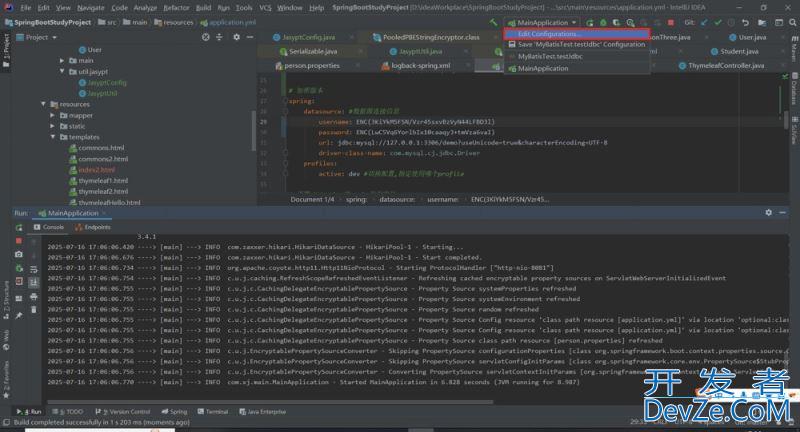Open the Spring tool window
Screen dimensions: 800x432
[174, 412]
